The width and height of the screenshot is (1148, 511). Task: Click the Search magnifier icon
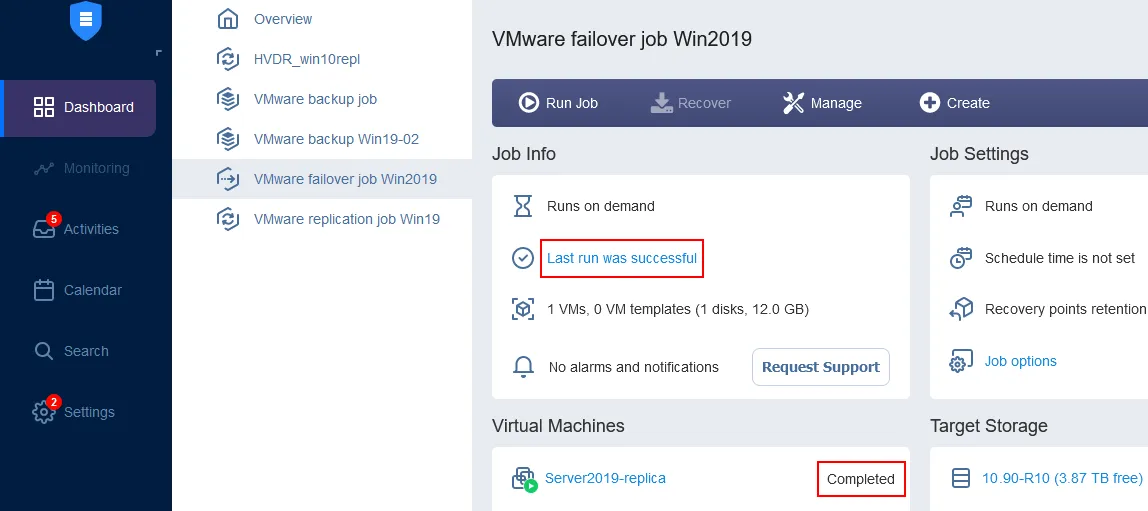(x=44, y=351)
